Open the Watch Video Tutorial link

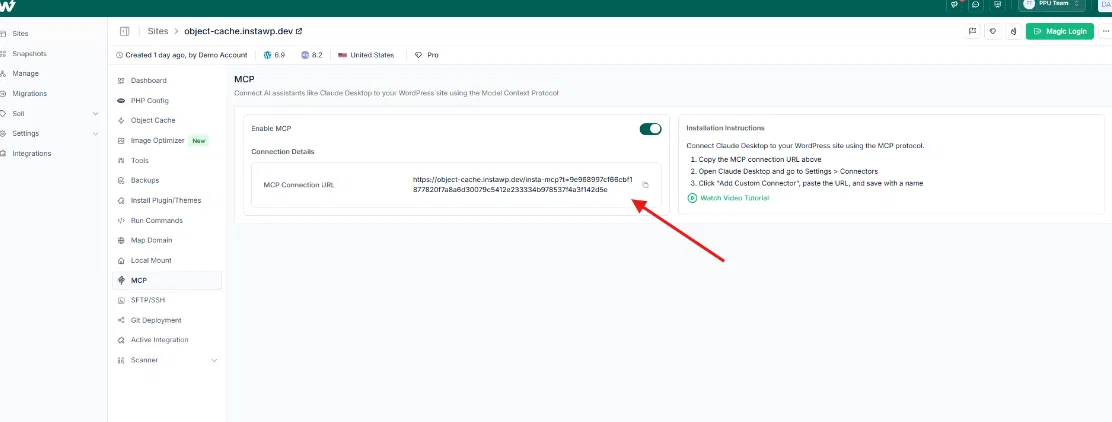click(x=734, y=198)
